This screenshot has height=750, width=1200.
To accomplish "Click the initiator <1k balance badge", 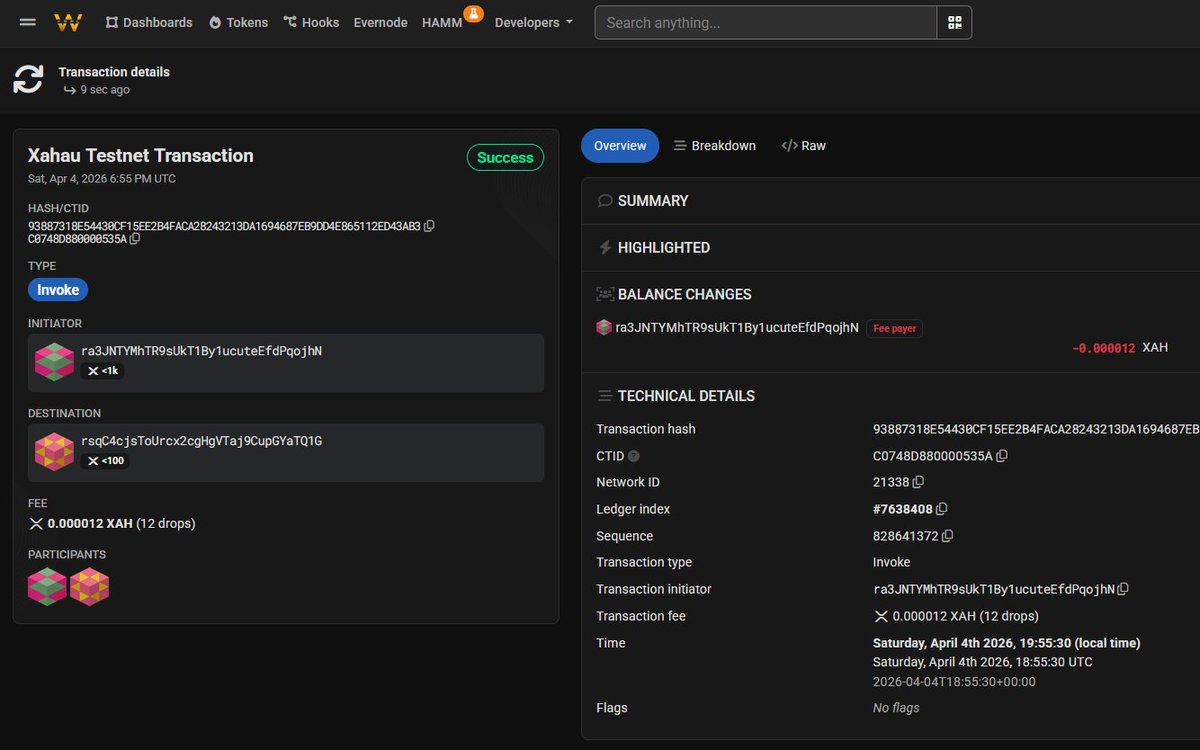I will tap(103, 371).
